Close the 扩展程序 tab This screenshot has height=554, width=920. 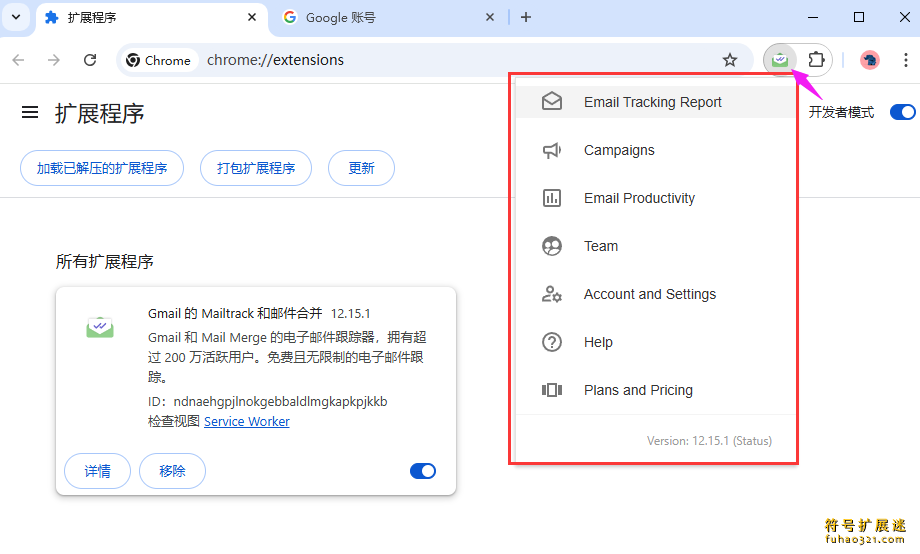click(x=252, y=18)
